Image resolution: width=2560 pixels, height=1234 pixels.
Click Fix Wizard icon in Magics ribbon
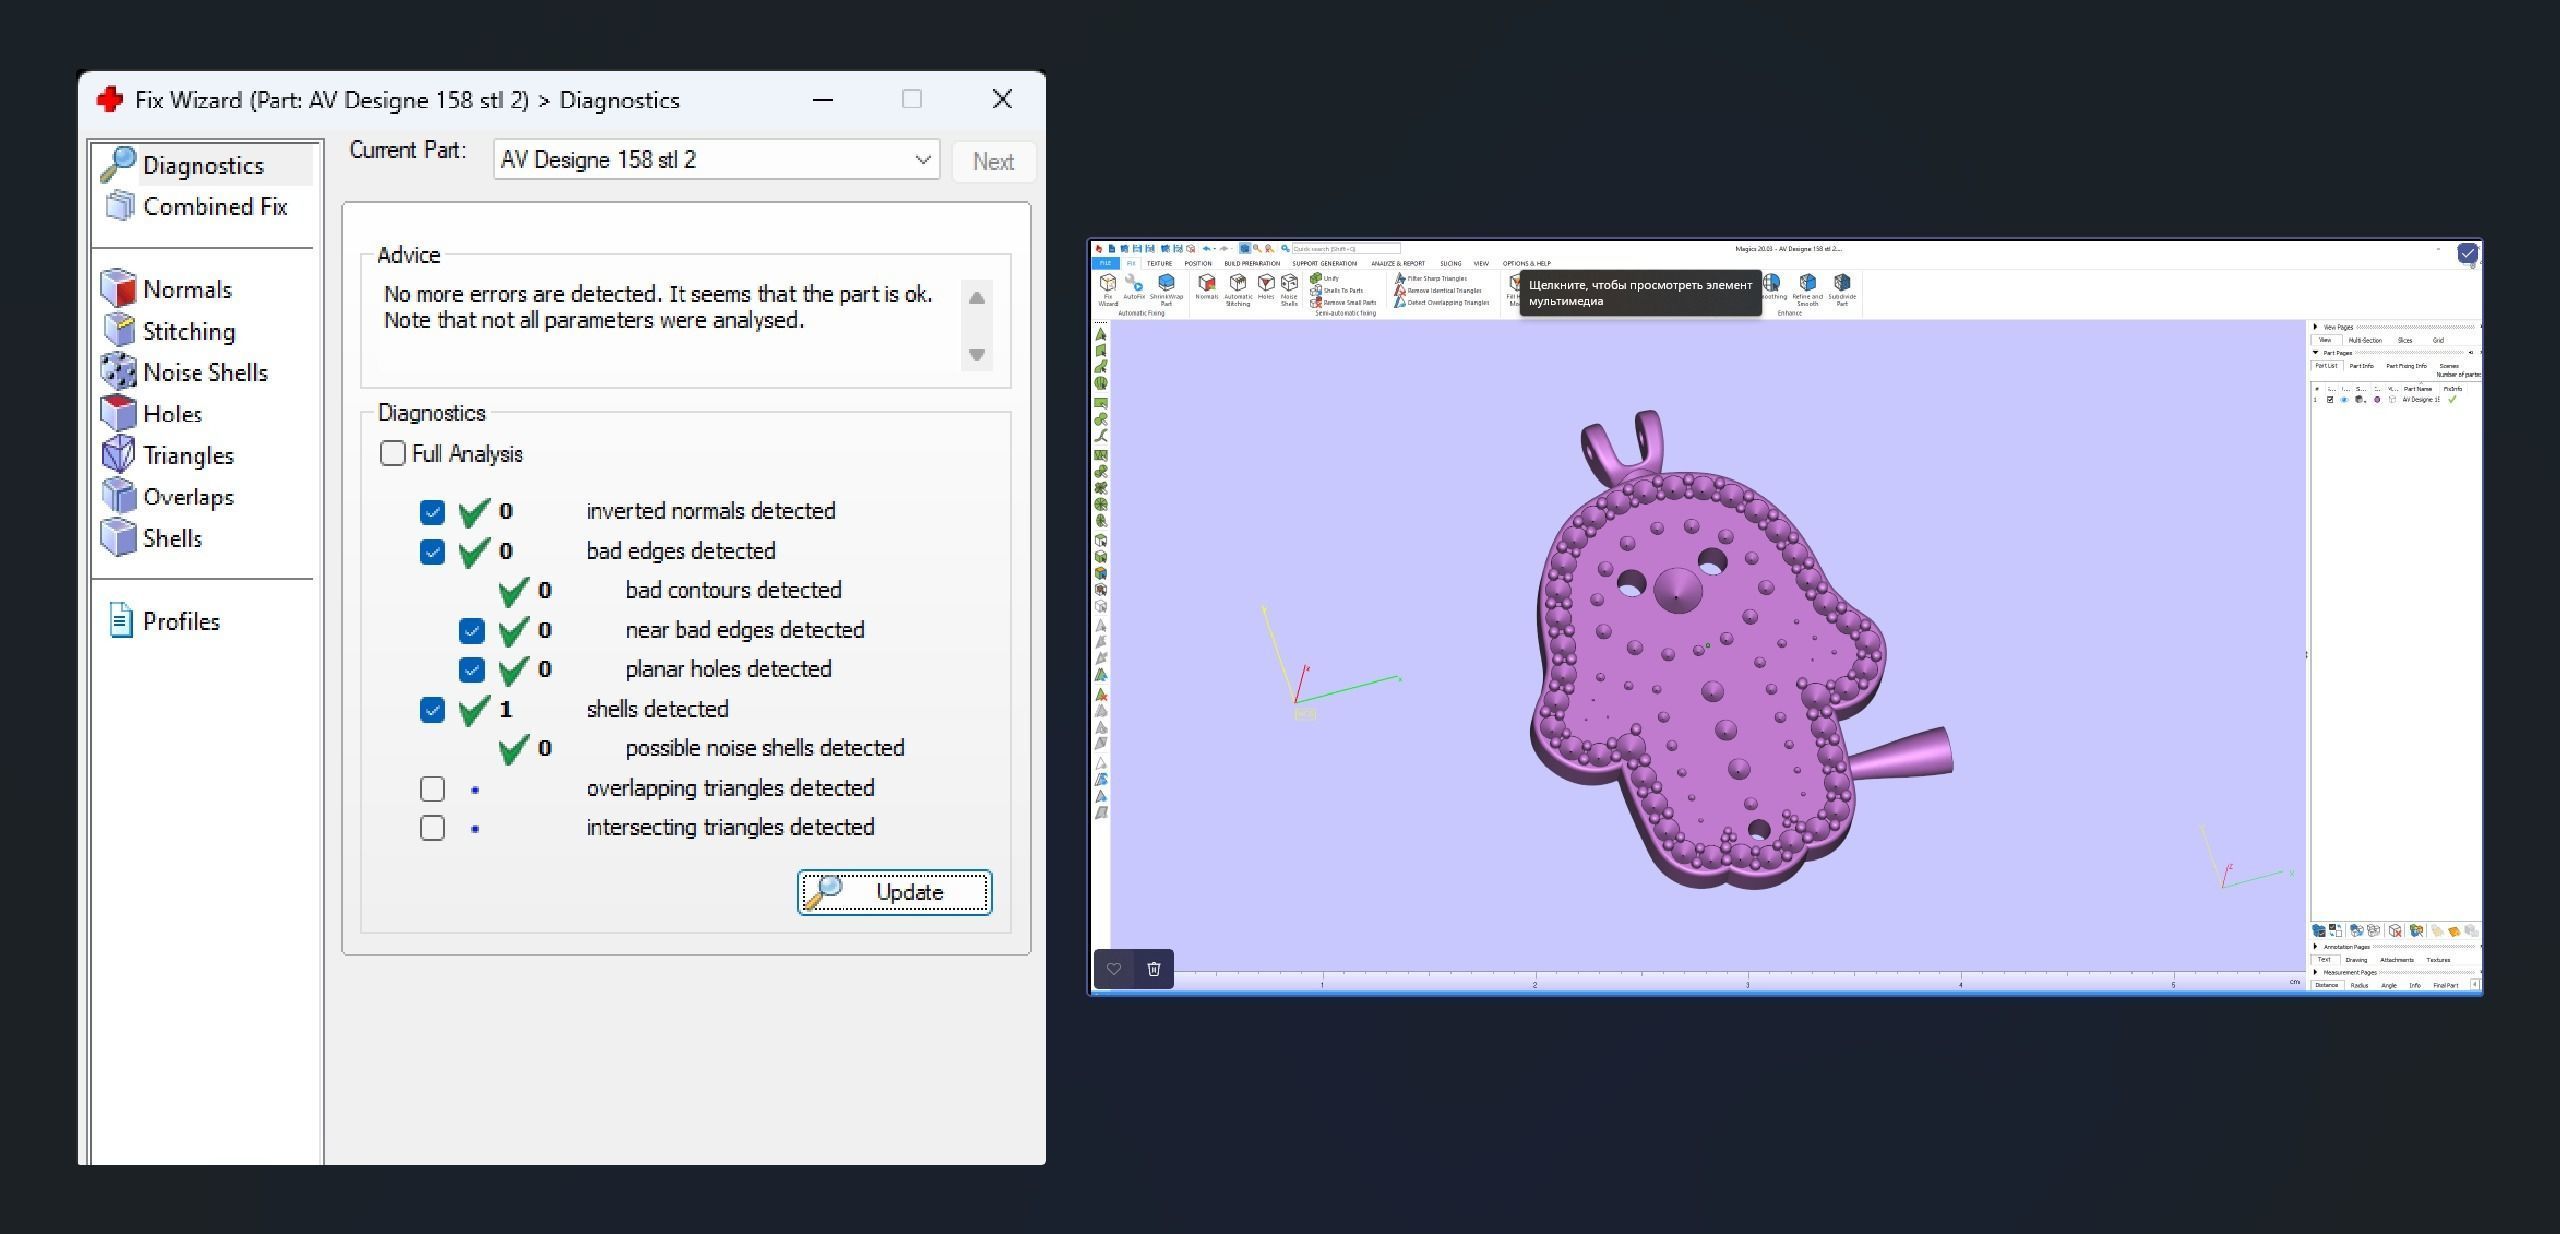[x=1108, y=290]
